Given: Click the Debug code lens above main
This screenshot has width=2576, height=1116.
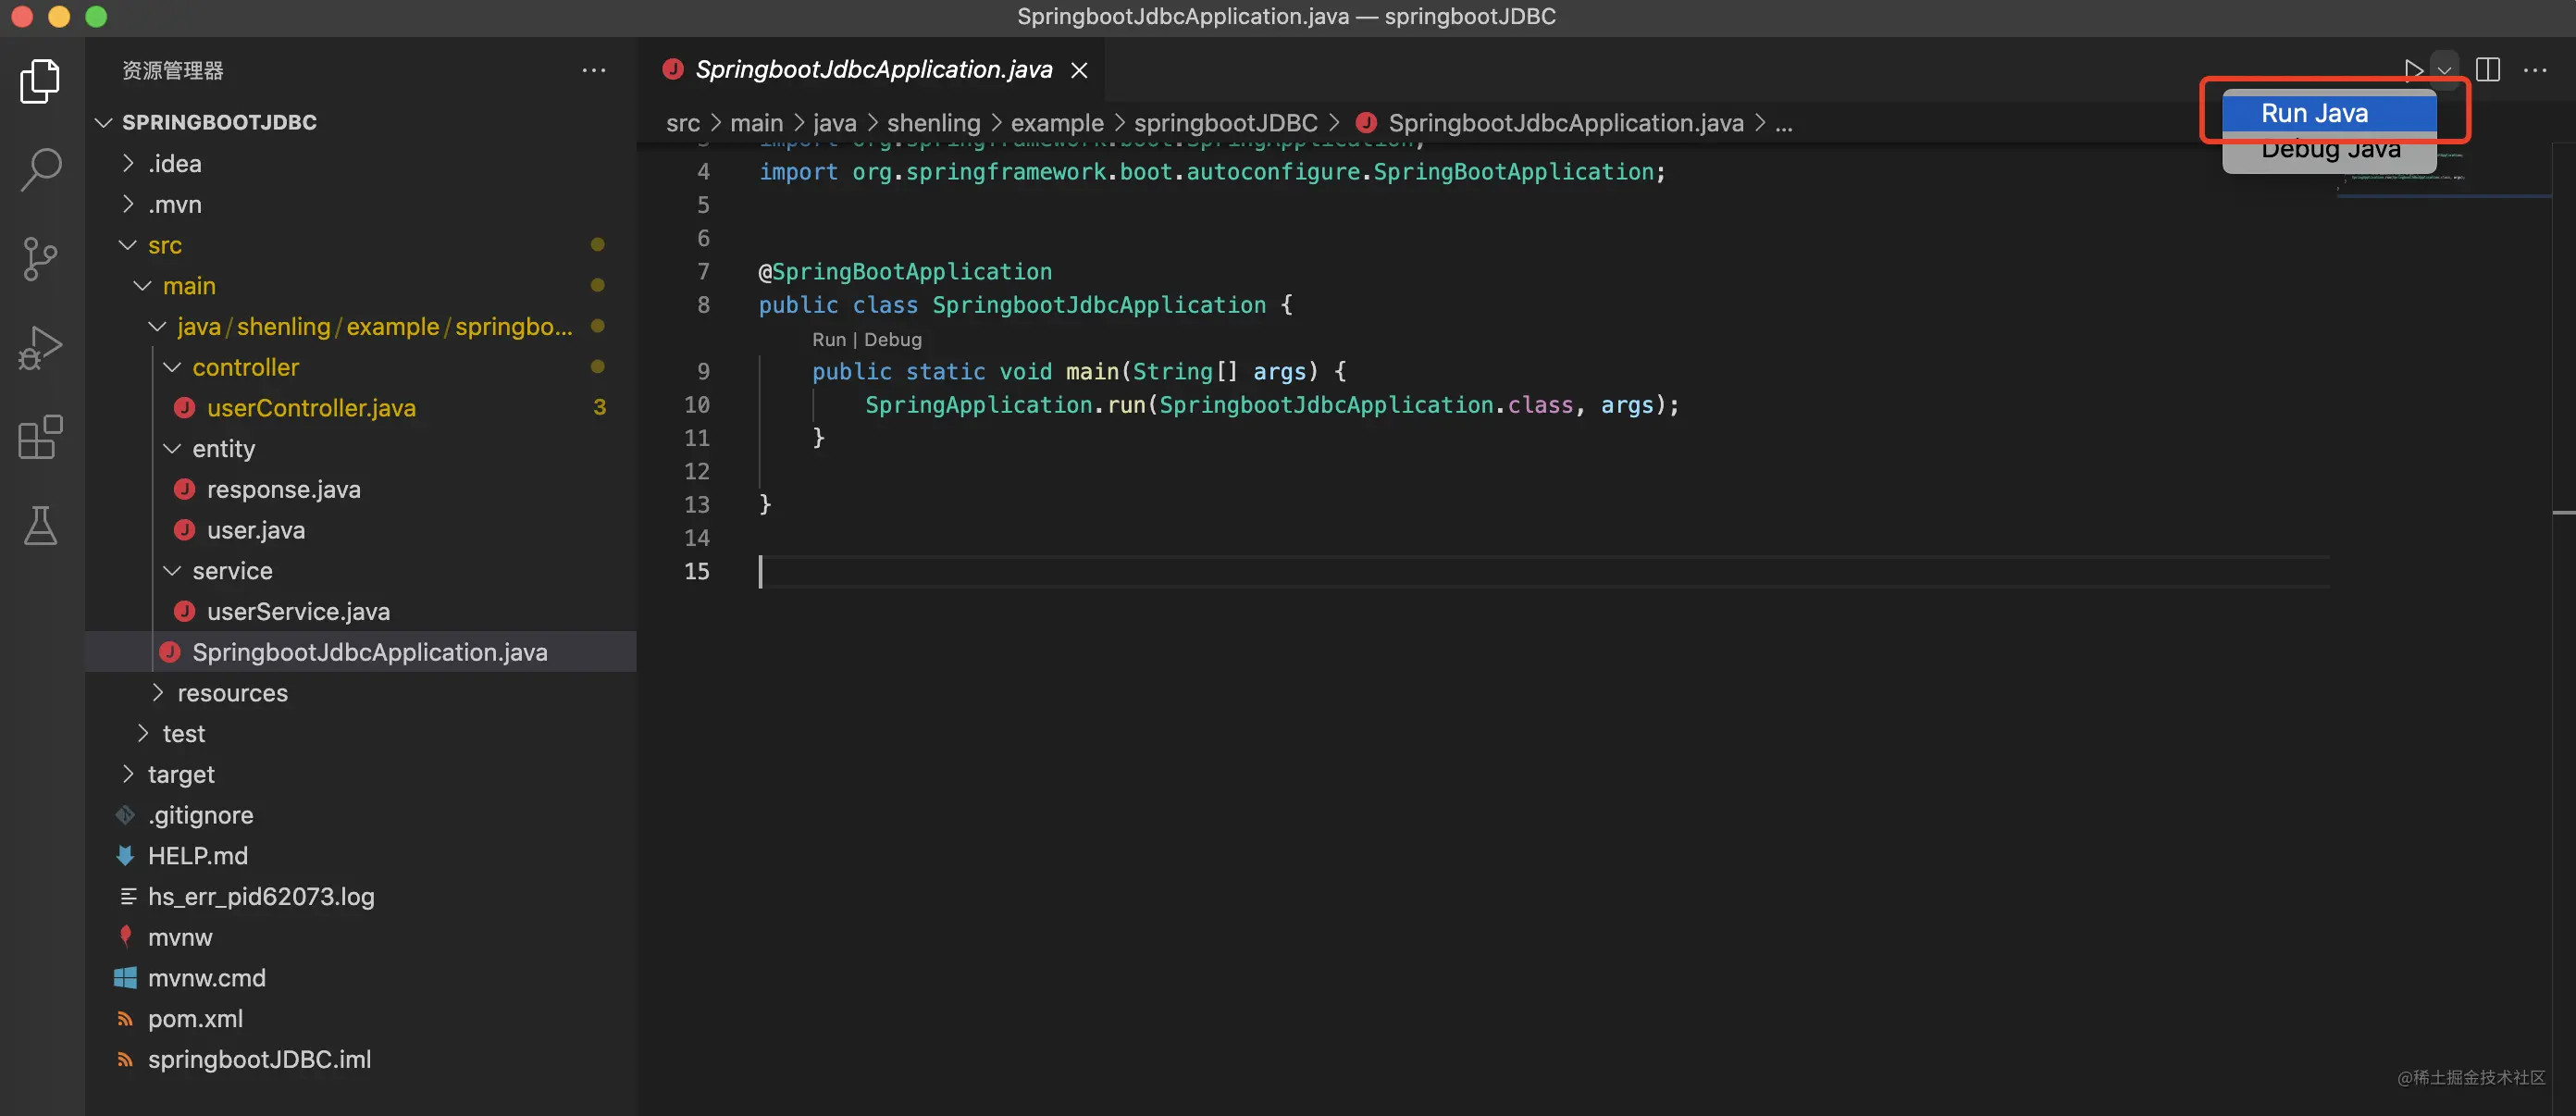Looking at the screenshot, I should click(x=892, y=339).
